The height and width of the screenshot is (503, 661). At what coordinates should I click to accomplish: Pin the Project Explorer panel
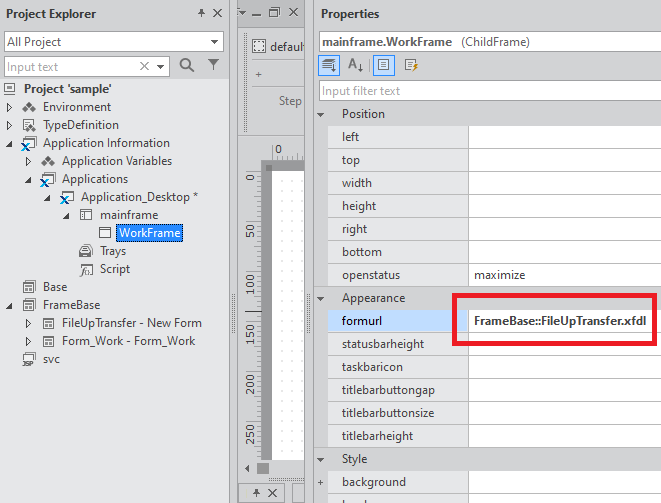201,14
